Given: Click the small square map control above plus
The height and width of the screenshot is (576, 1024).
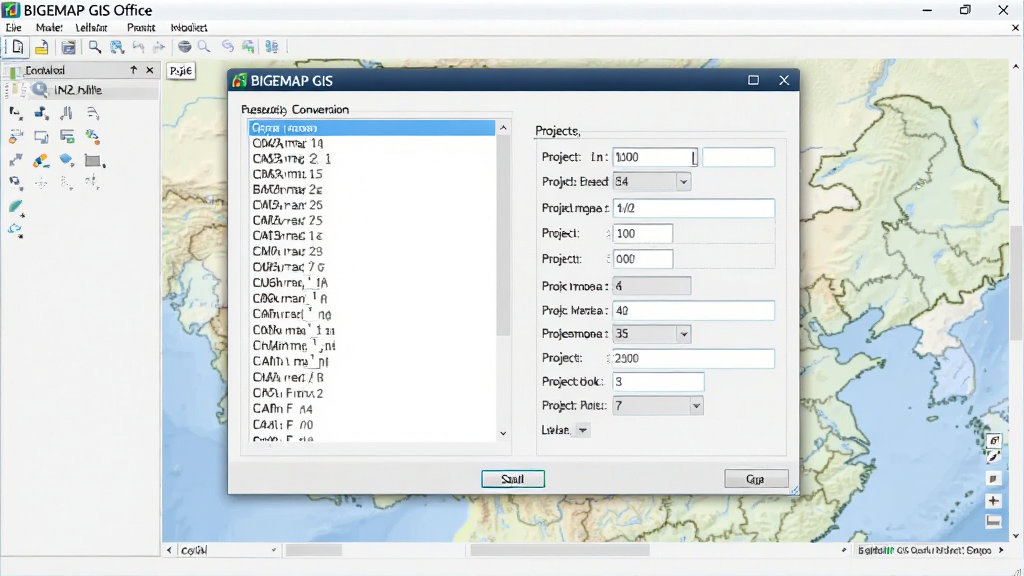Looking at the screenshot, I should pyautogui.click(x=993, y=479).
